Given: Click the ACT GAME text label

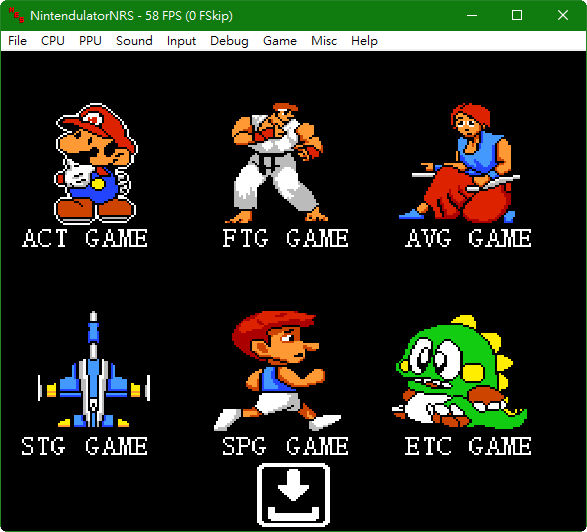Looking at the screenshot, I should (85, 238).
